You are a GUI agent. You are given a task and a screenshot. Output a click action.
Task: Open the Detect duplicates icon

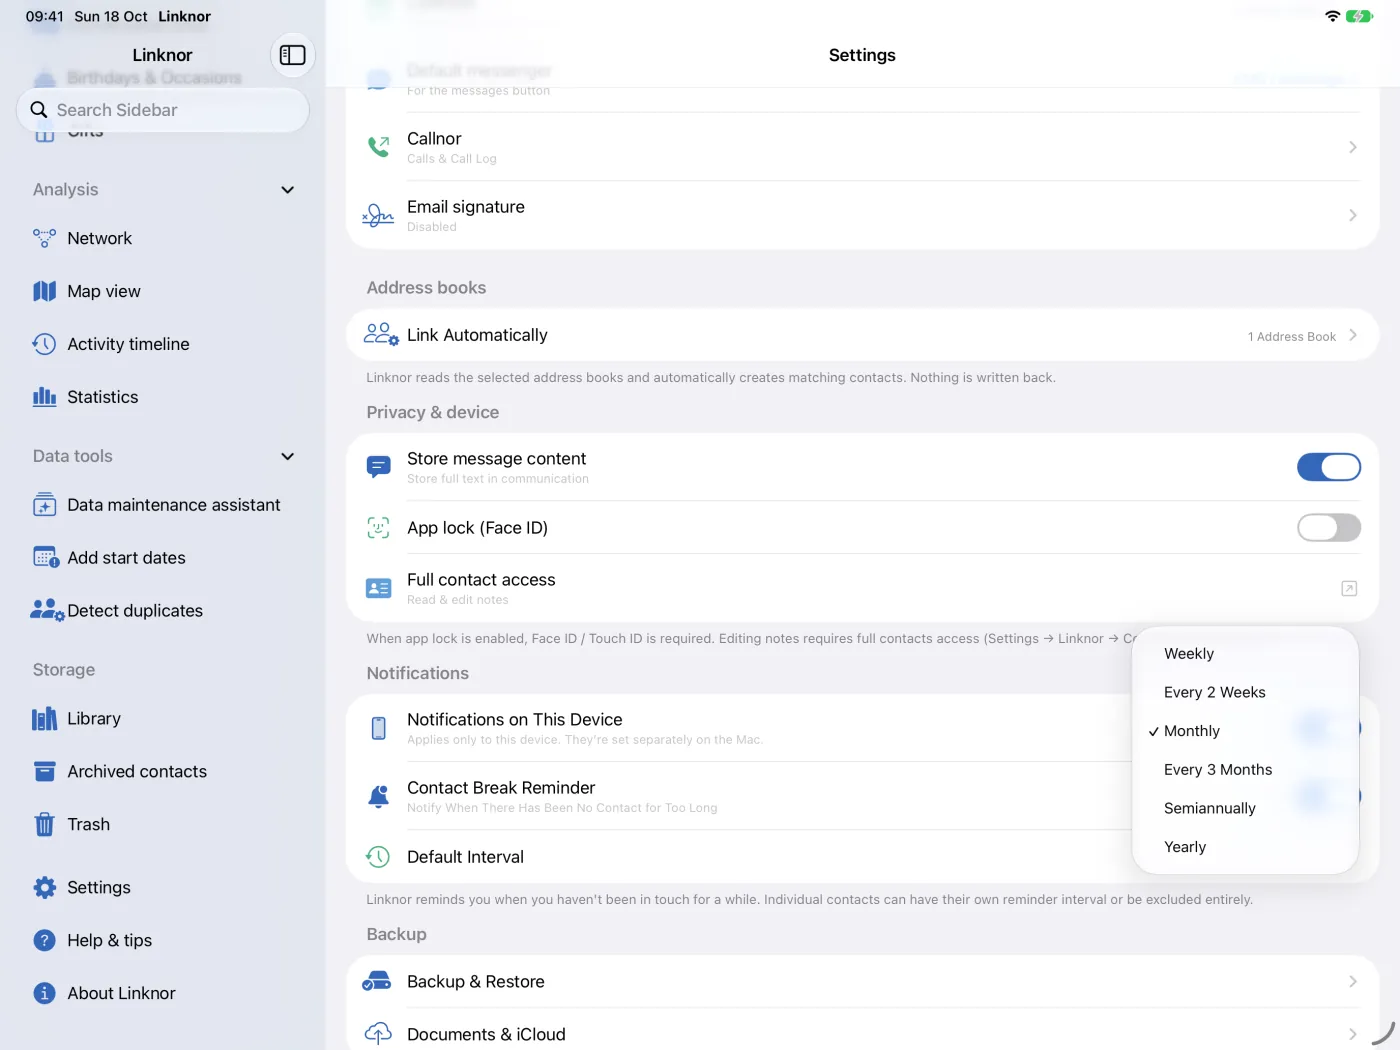pyautogui.click(x=47, y=611)
